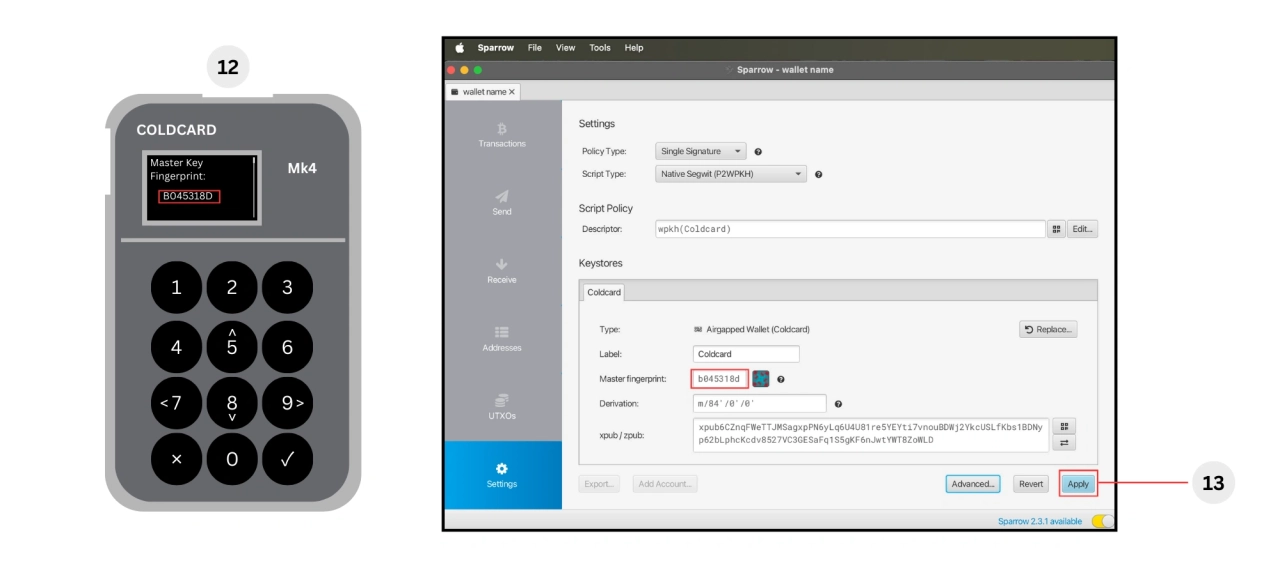1280x568 pixels.
Task: Toggle the yellow server connection switch
Action: click(1101, 521)
